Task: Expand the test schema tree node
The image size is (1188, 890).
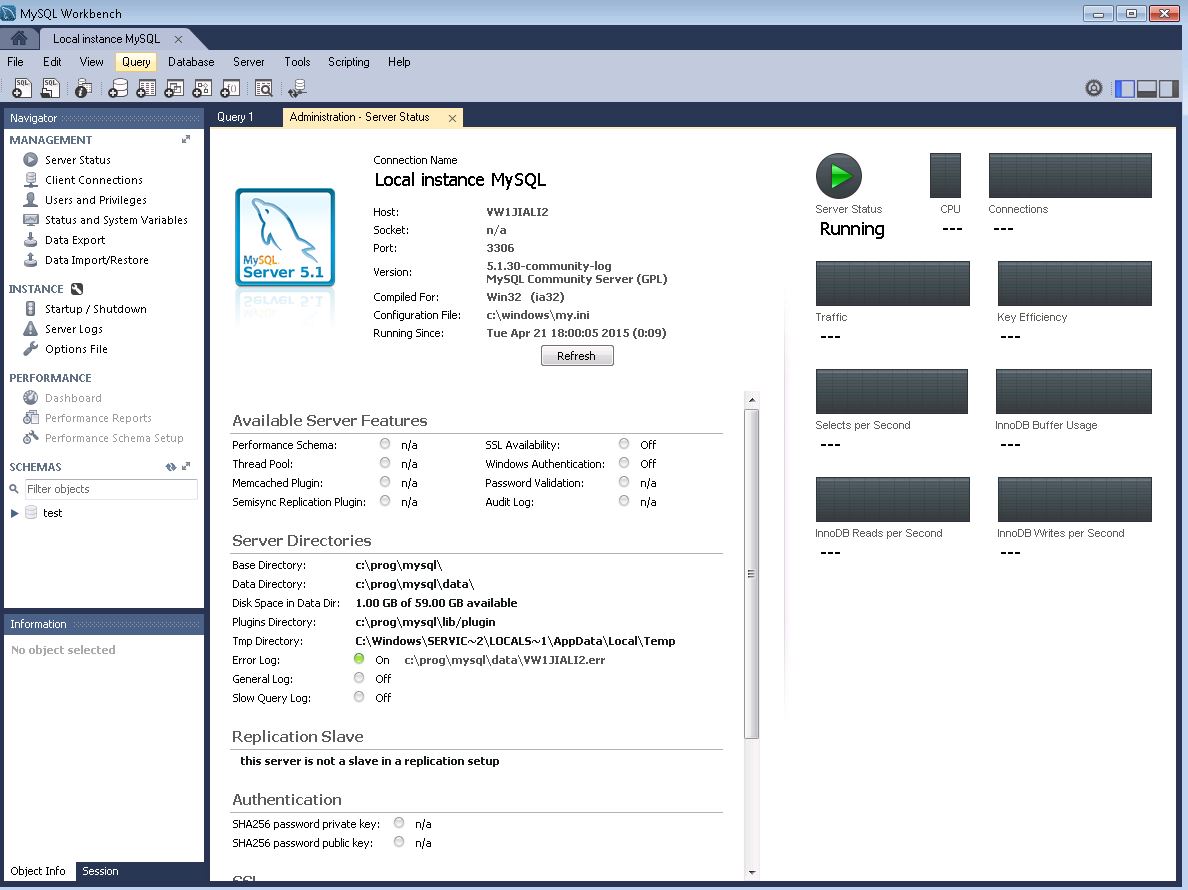Action: 14,513
